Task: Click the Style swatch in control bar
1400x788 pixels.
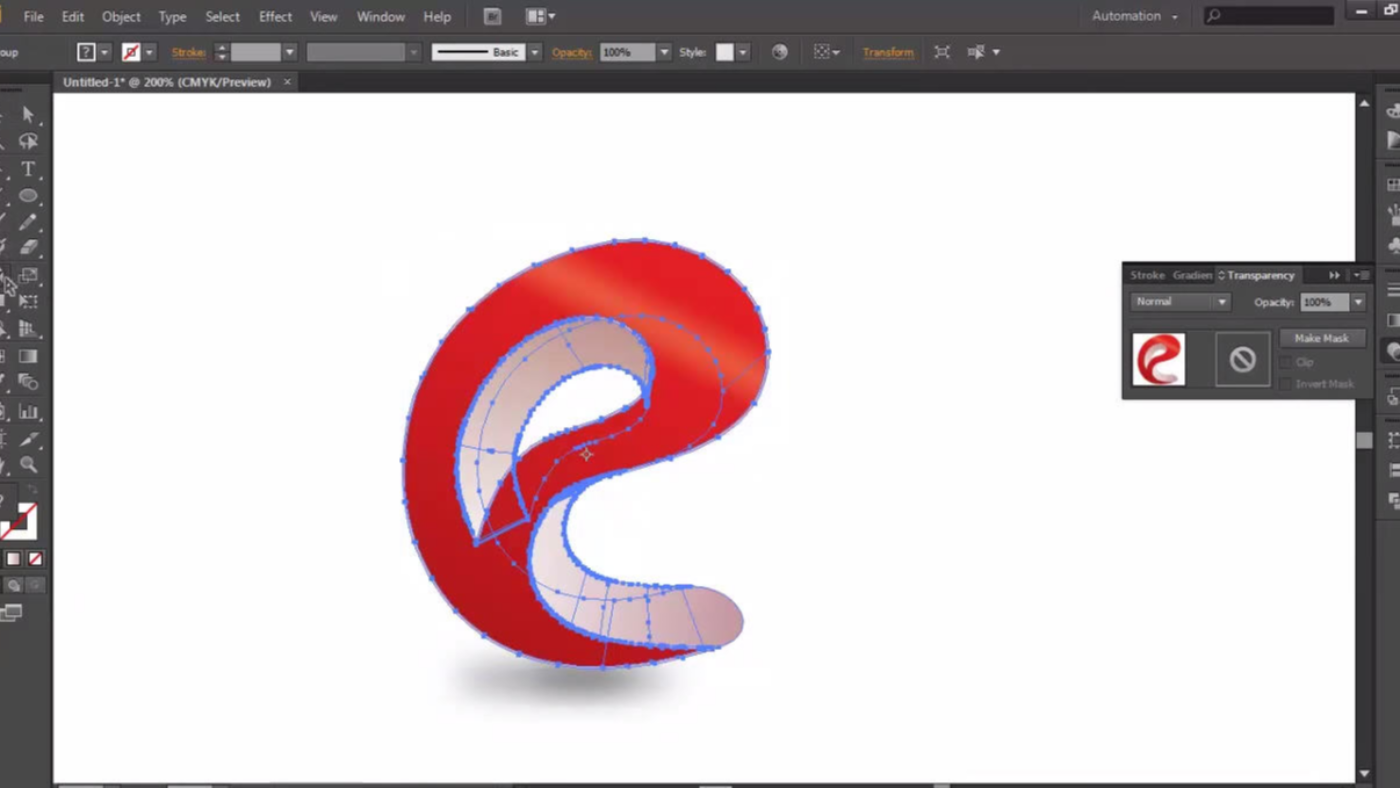Action: 725,52
